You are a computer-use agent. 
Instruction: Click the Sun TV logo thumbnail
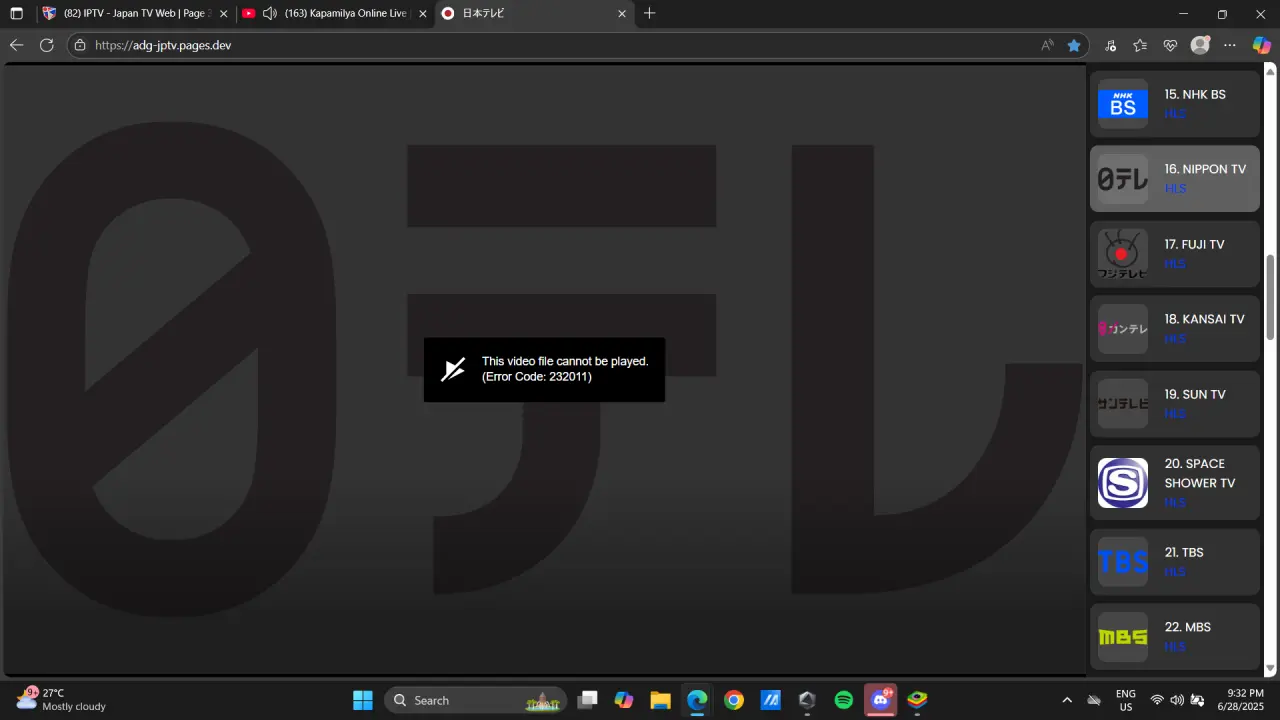point(1123,404)
